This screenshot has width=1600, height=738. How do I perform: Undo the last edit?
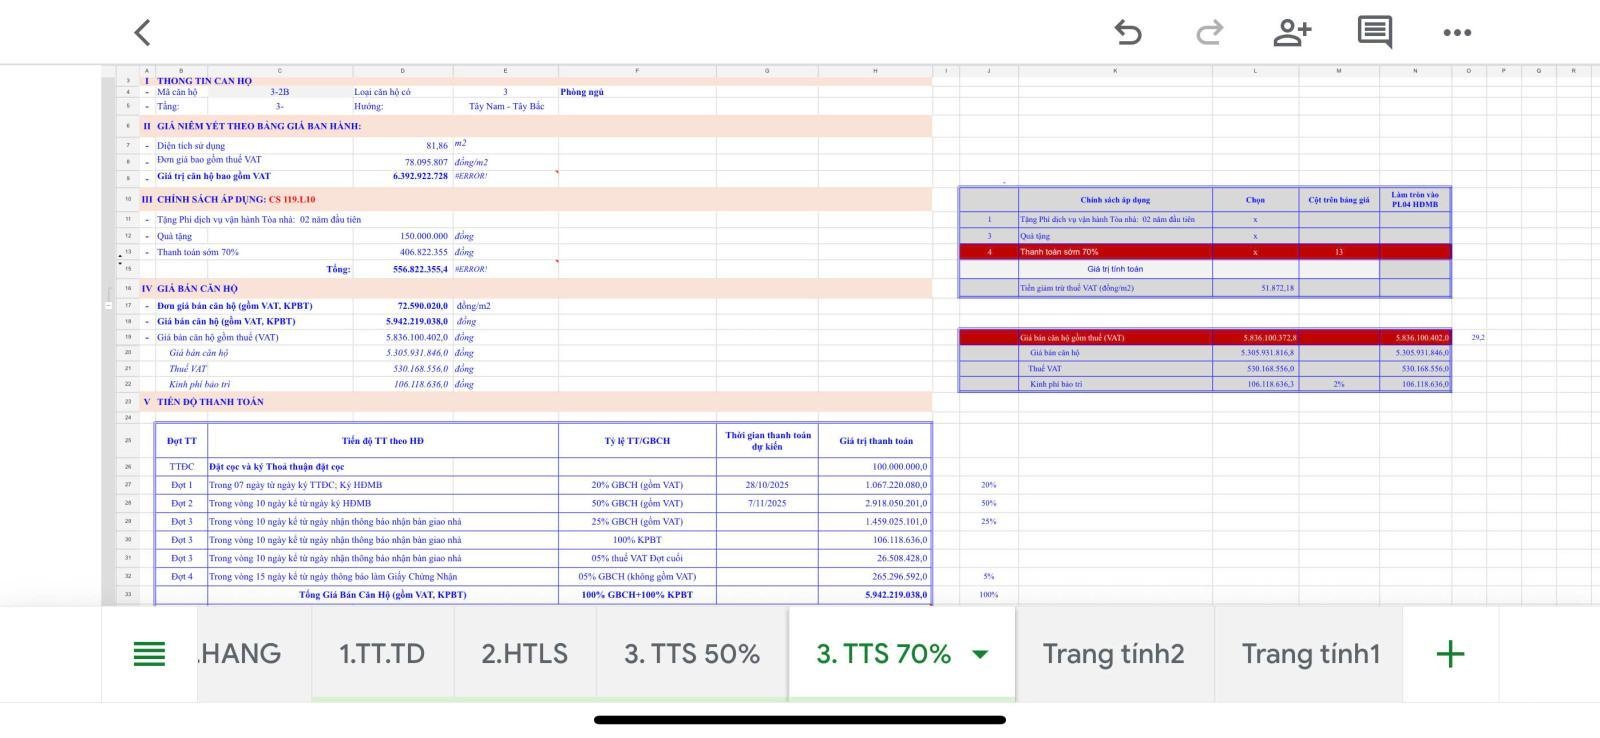1128,32
